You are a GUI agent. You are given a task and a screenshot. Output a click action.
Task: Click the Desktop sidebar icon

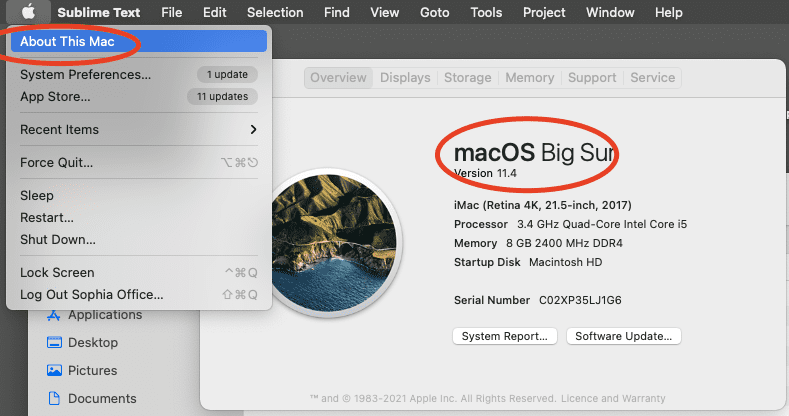[x=54, y=343]
